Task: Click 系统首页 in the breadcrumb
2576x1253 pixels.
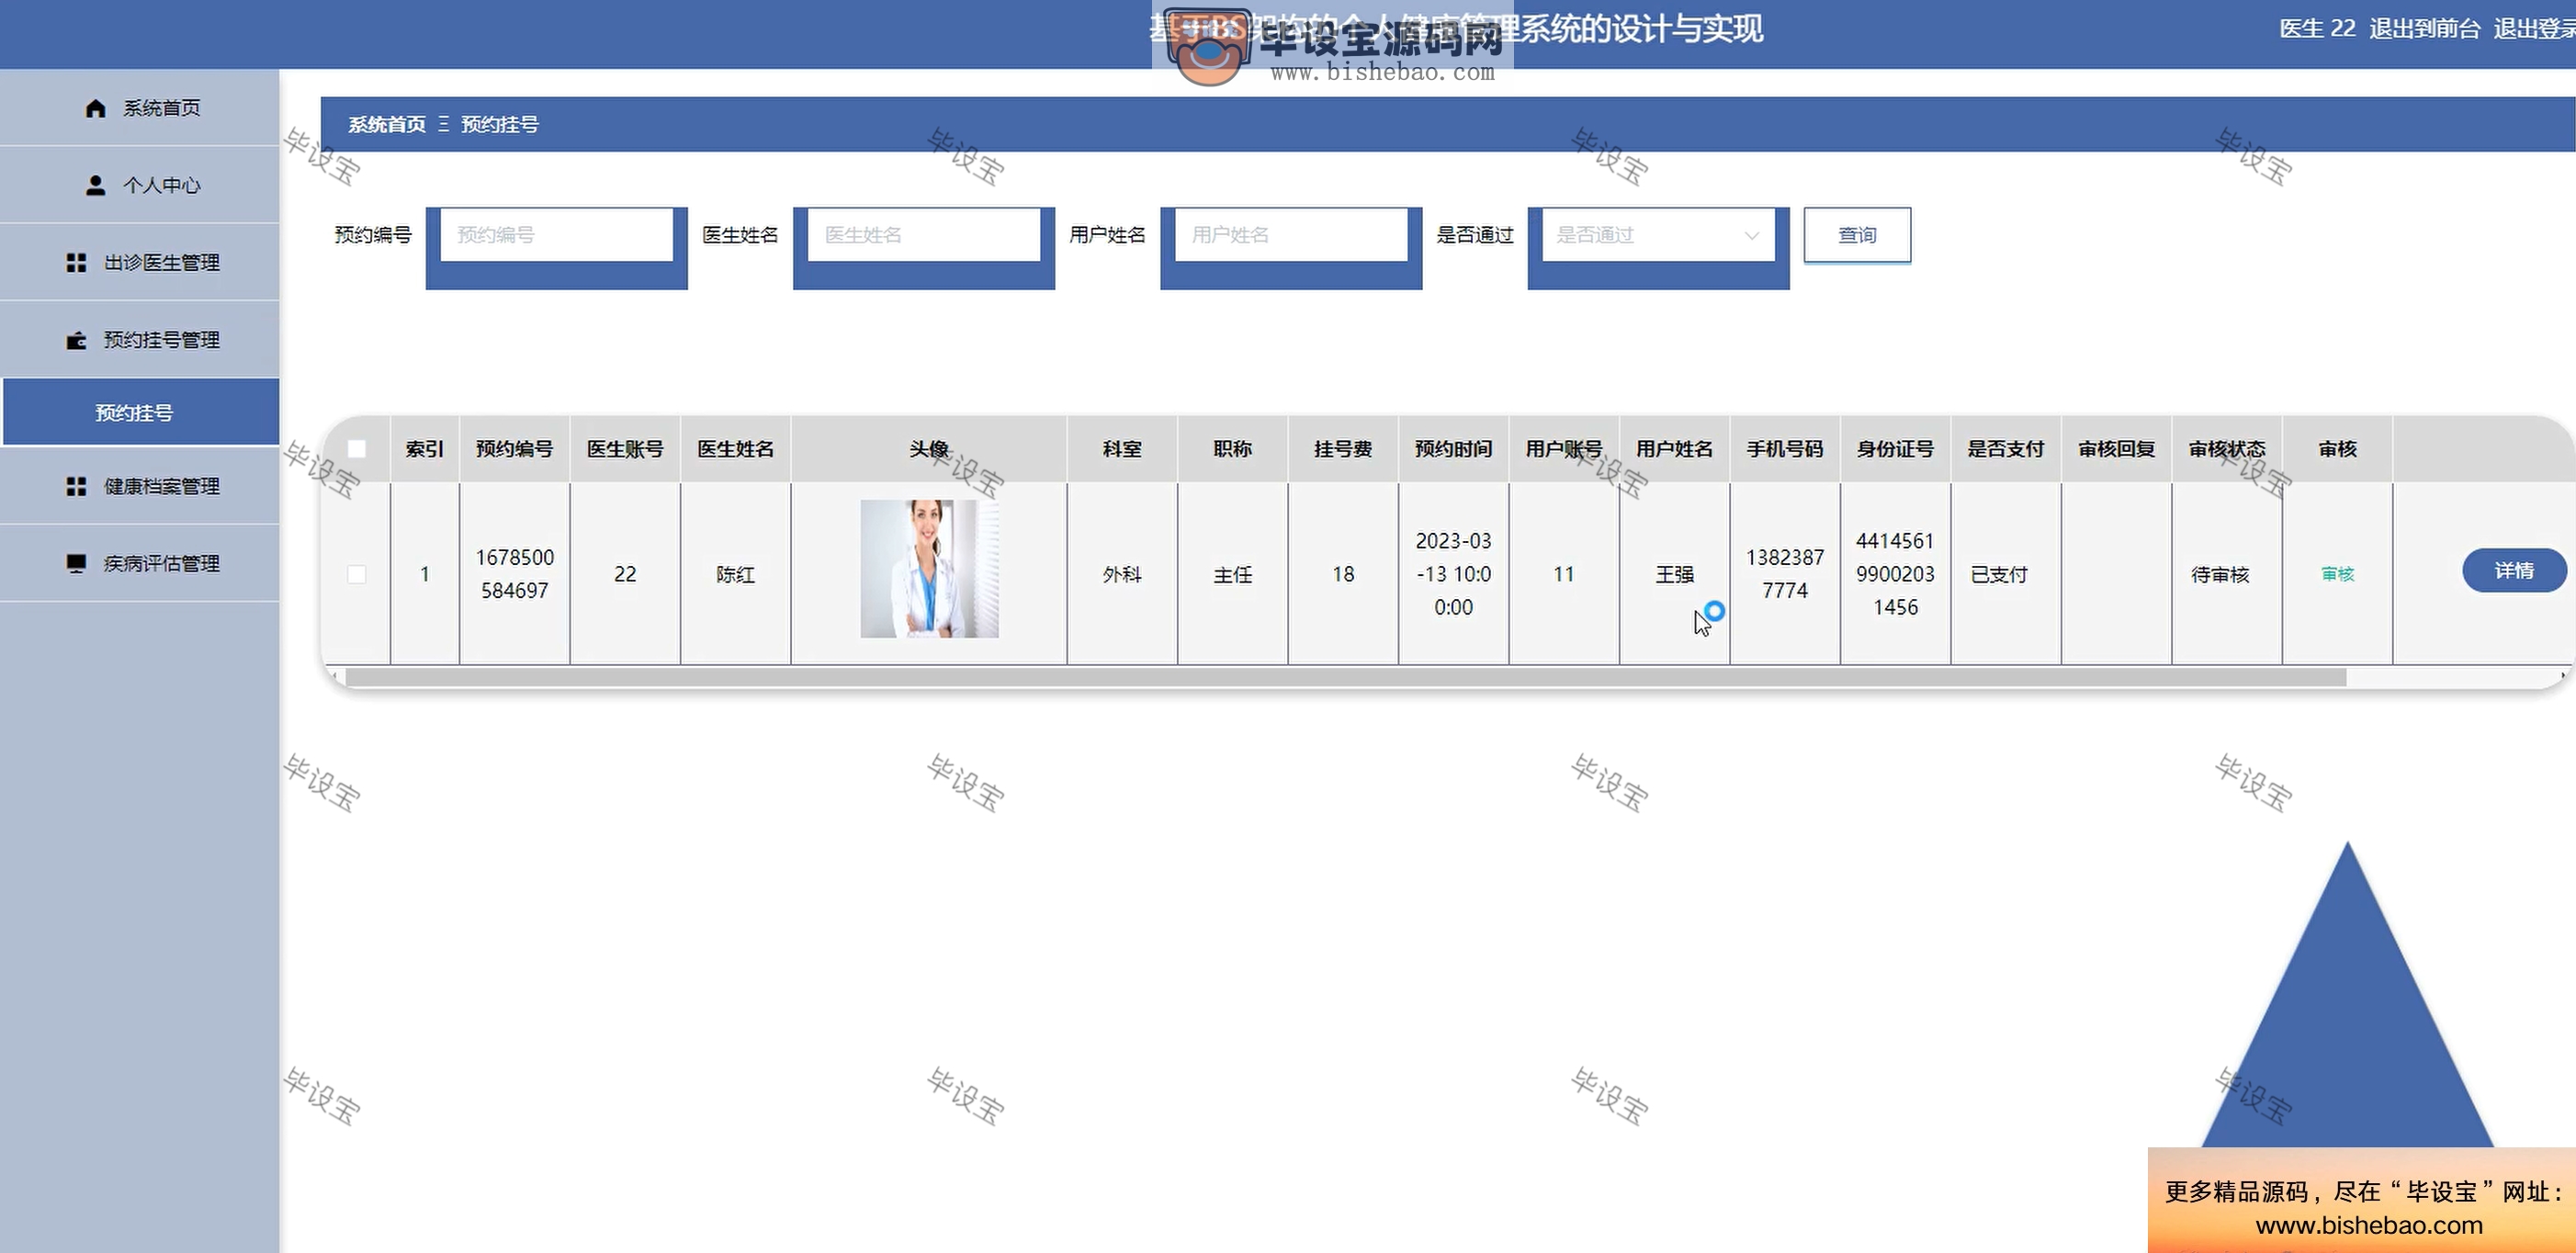Action: (387, 124)
